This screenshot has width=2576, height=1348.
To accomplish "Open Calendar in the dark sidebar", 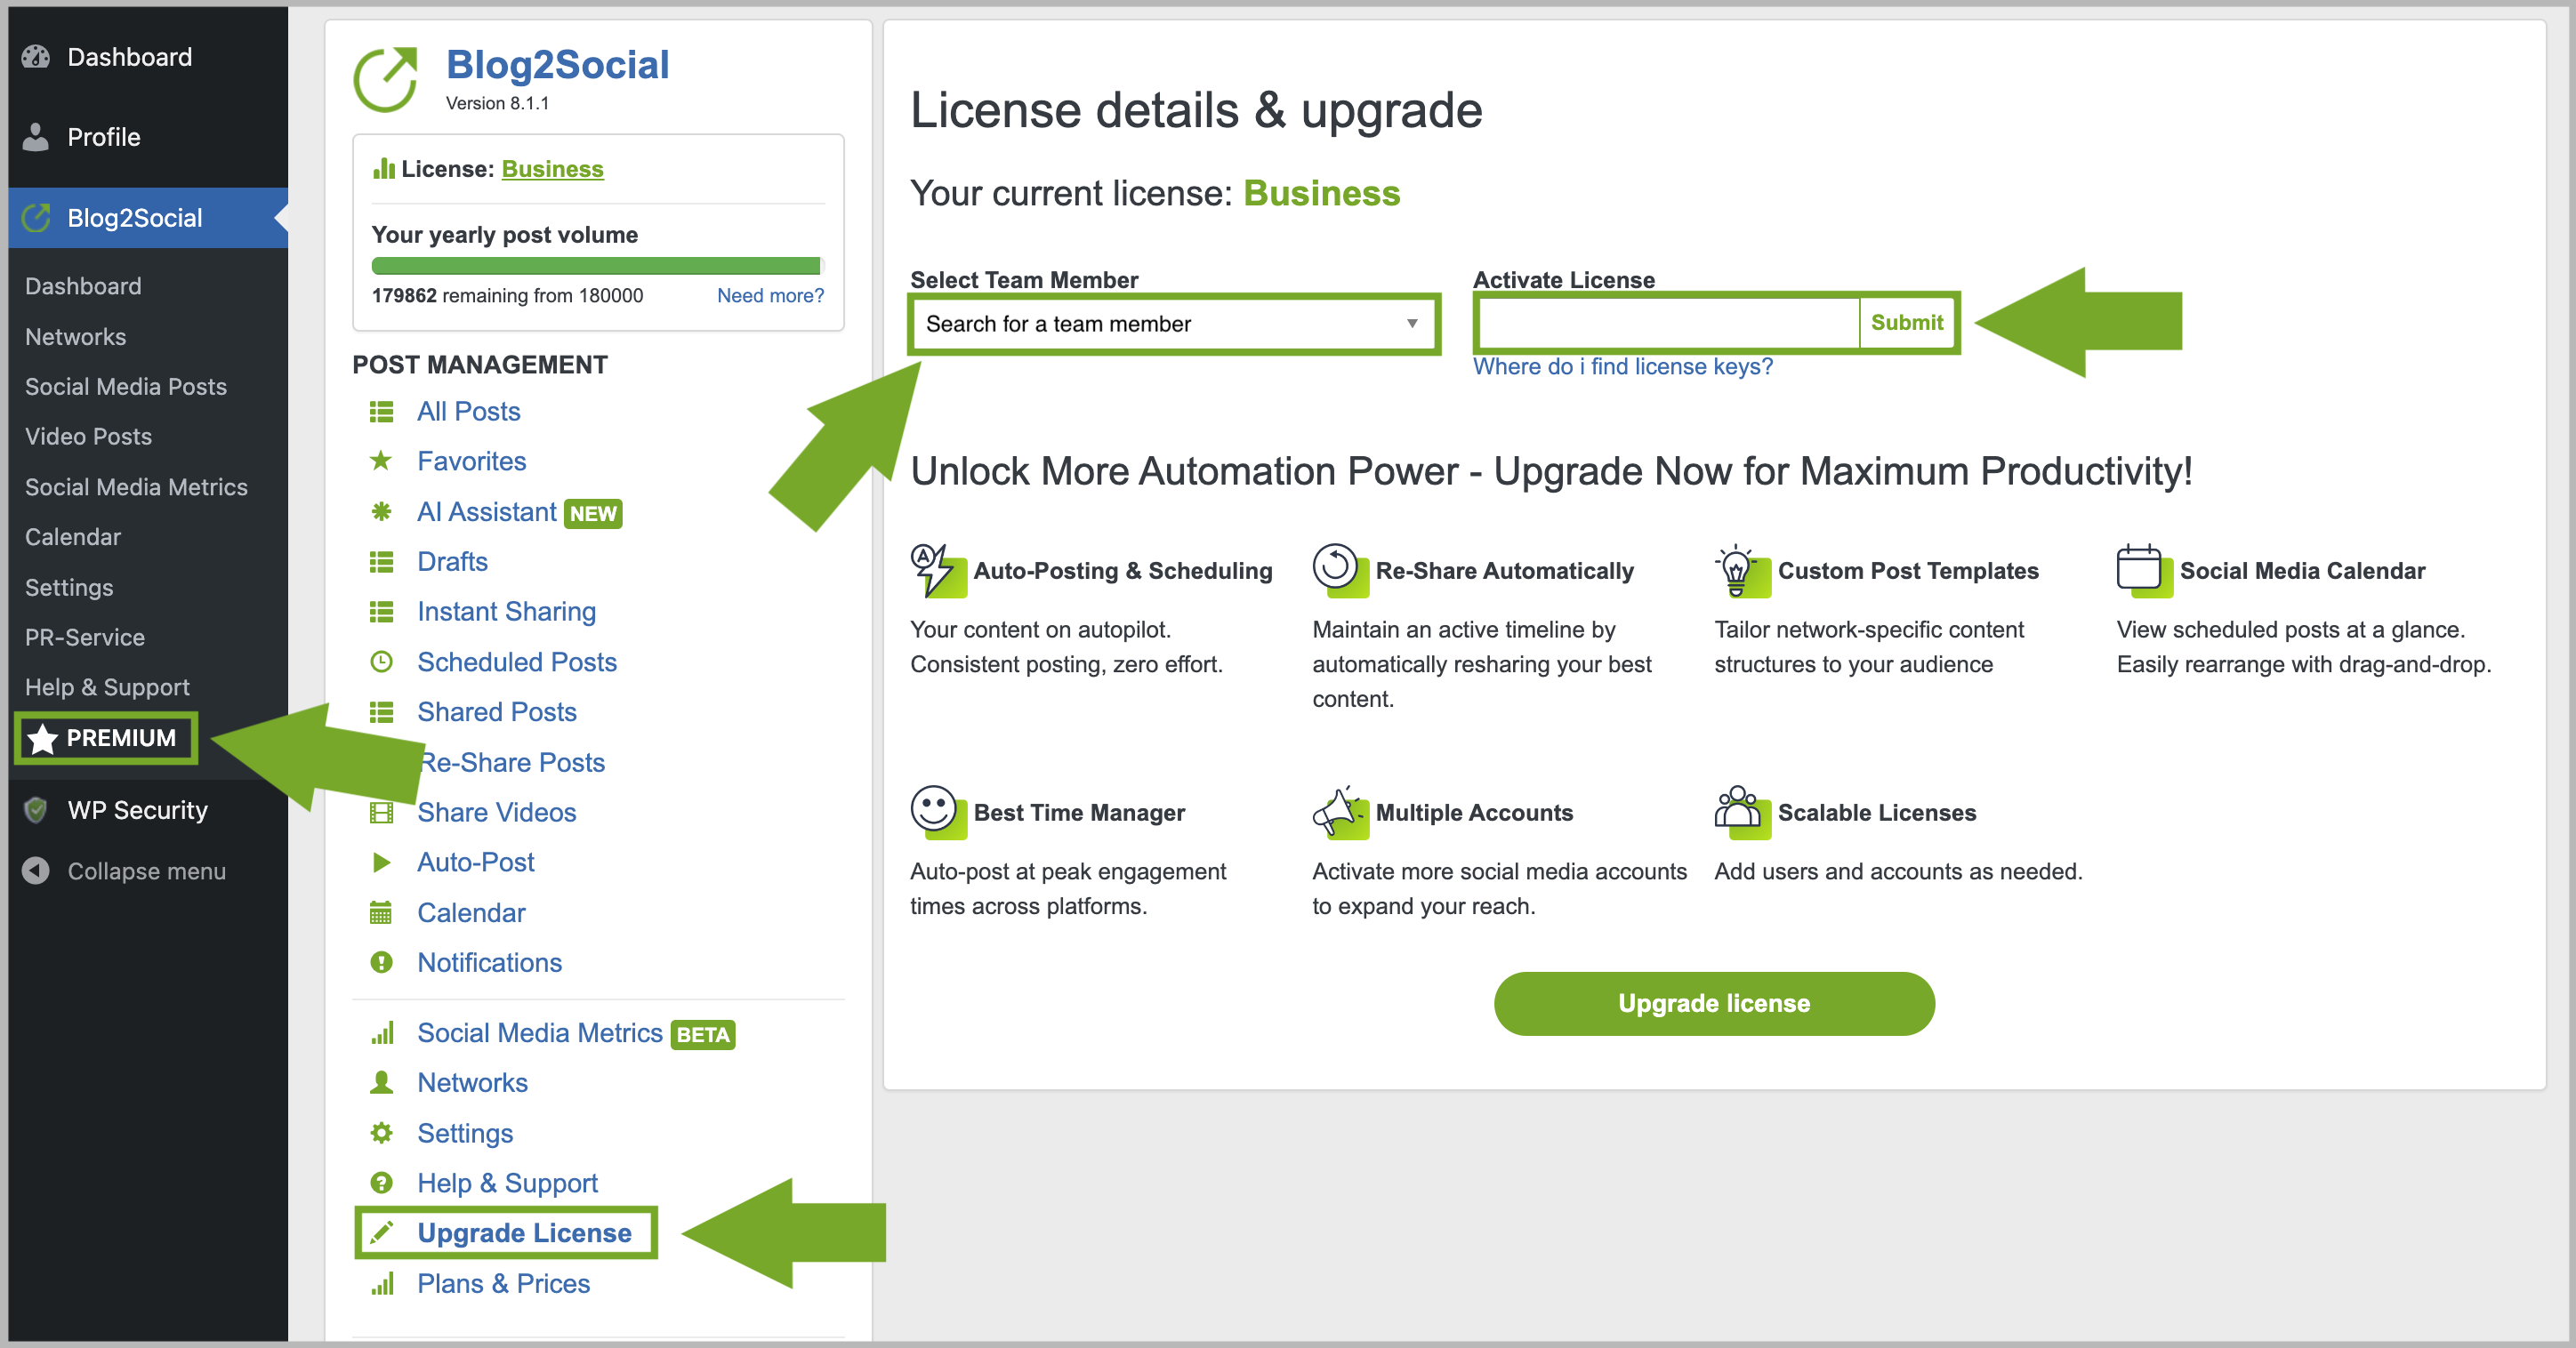I will pos(72,537).
